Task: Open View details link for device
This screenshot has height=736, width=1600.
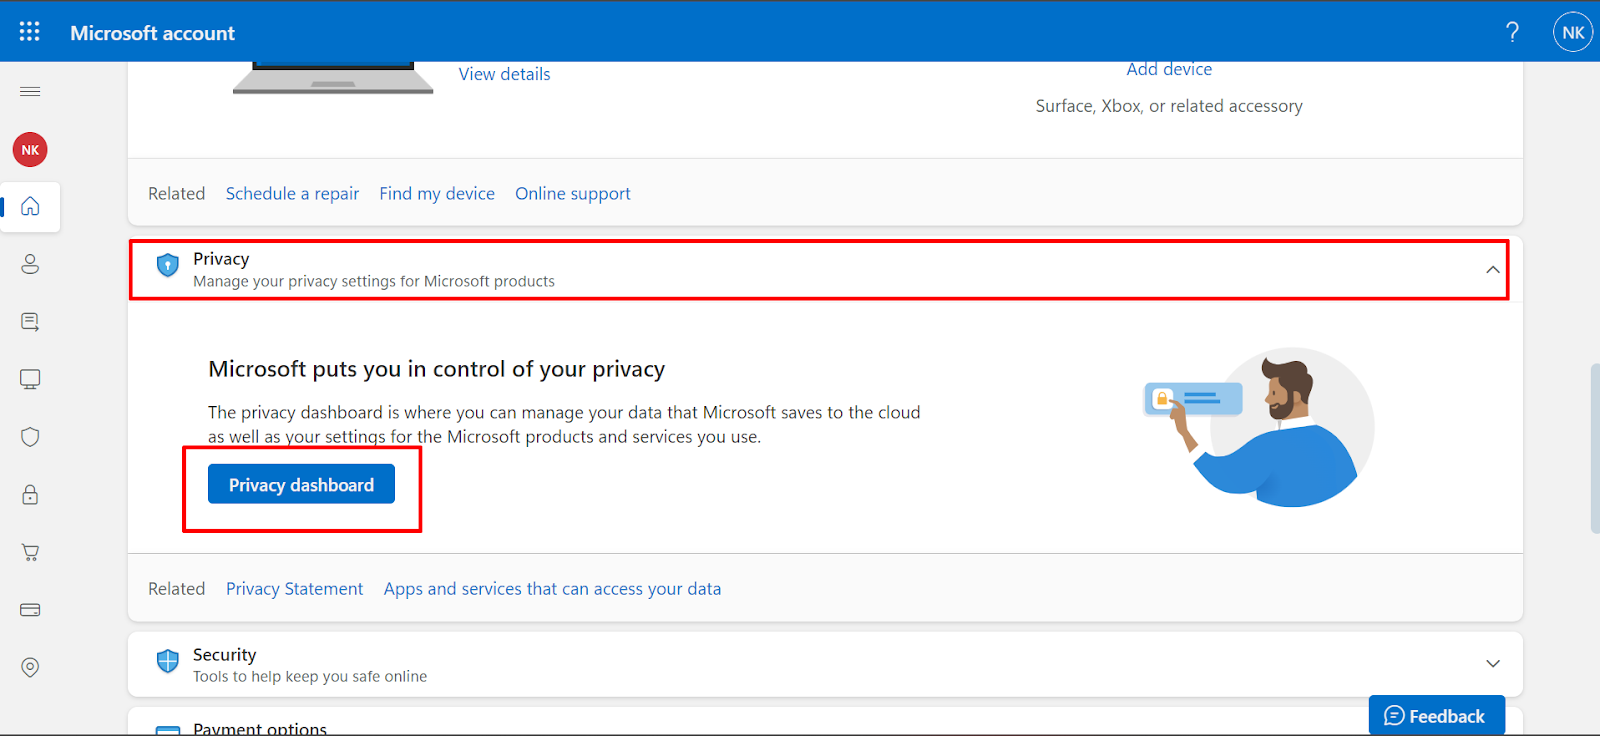Action: [504, 74]
